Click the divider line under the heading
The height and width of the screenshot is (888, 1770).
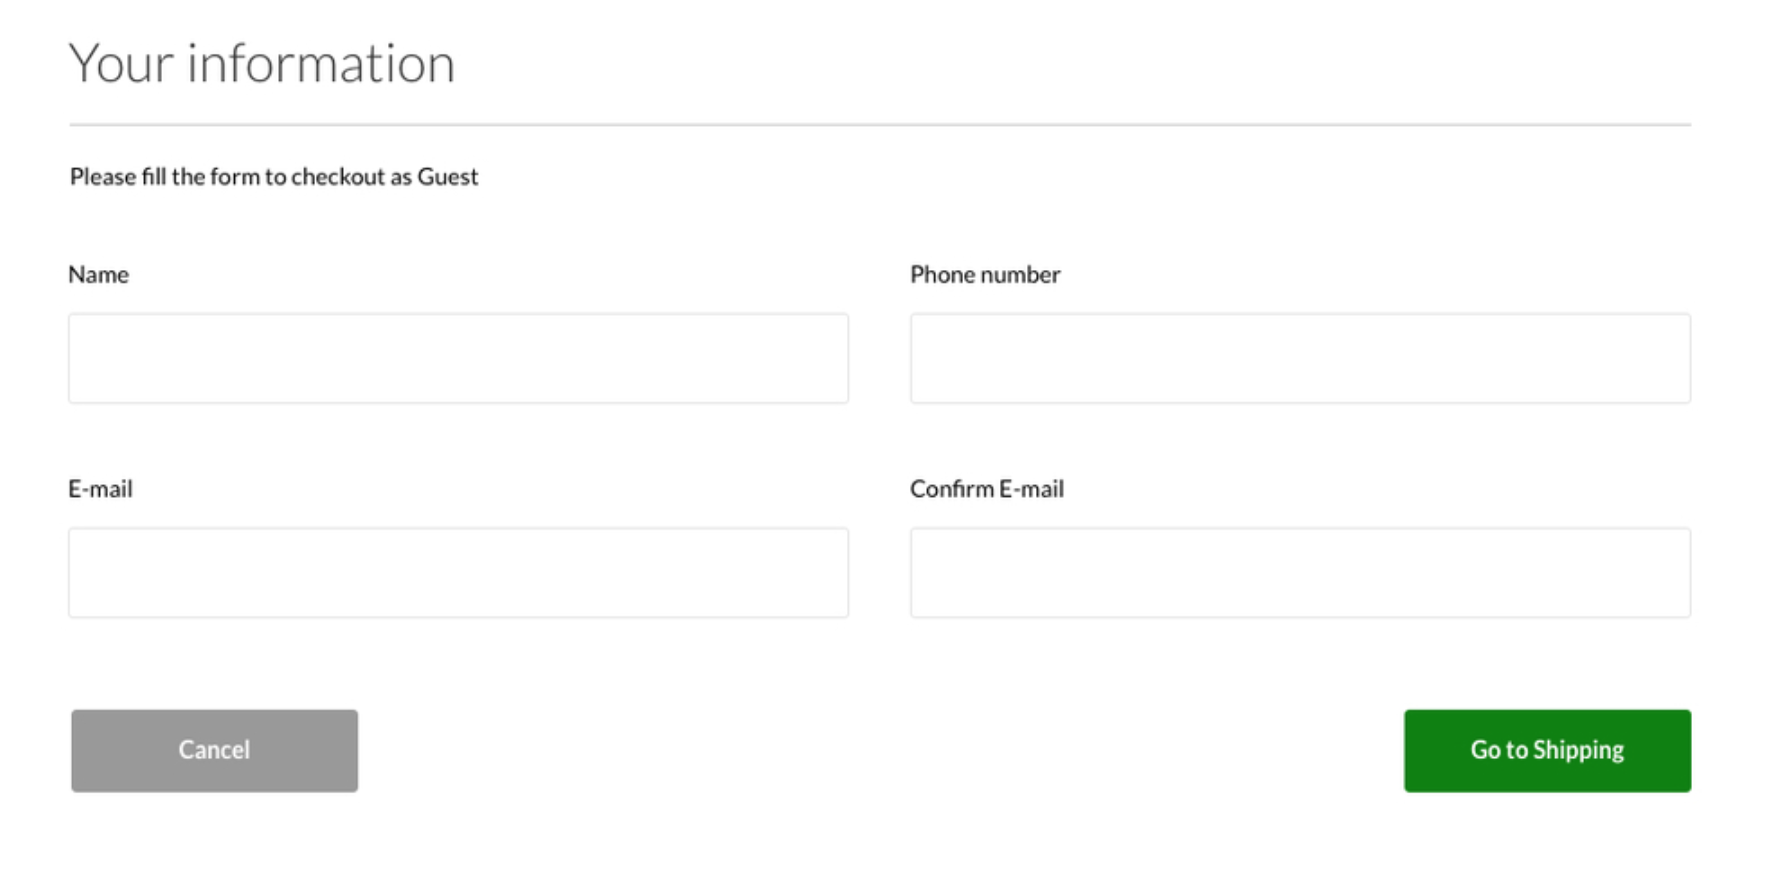point(880,125)
